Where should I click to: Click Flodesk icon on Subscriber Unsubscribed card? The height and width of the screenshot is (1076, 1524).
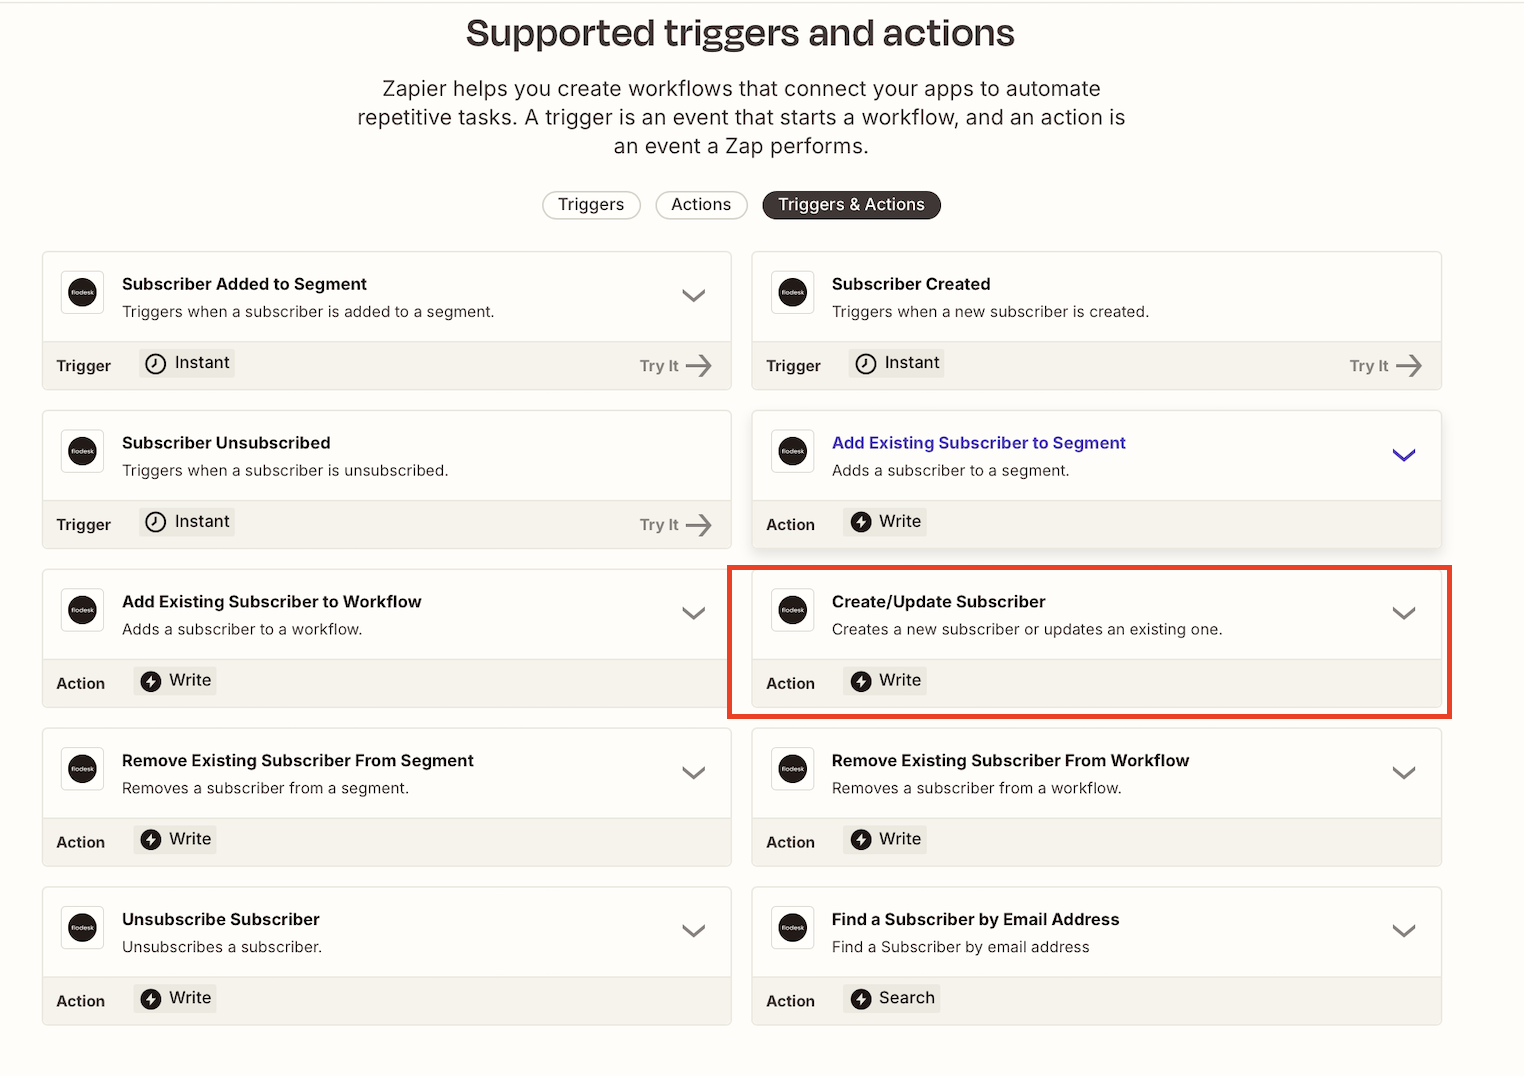click(82, 452)
